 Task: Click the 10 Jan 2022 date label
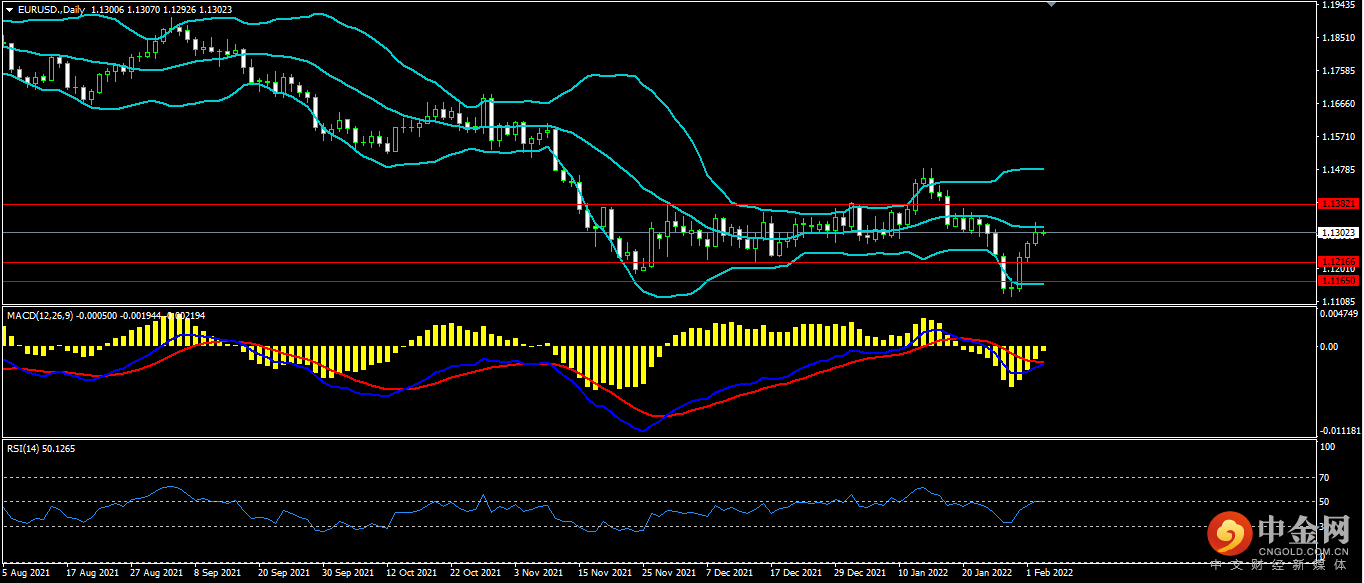pos(923,574)
